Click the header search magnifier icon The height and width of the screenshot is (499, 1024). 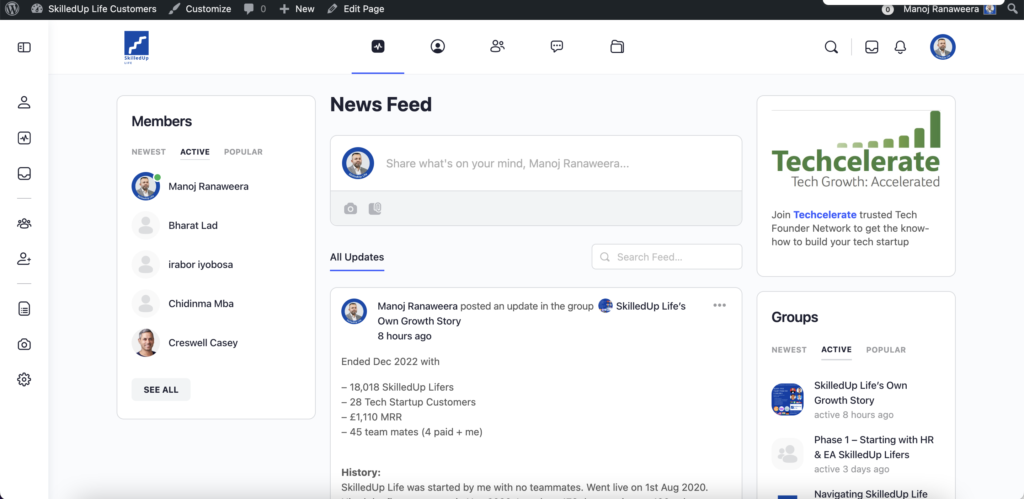click(831, 47)
